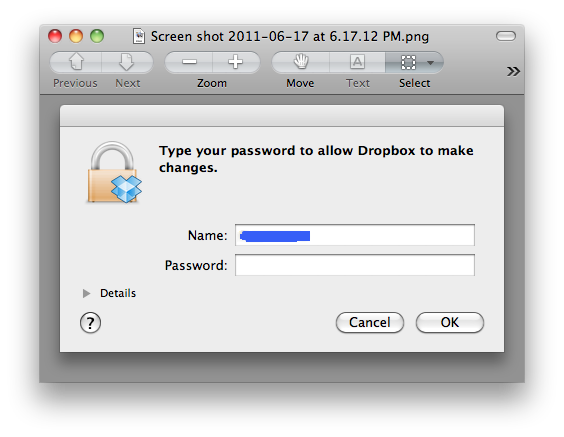Image resolution: width=564 pixels, height=437 pixels.
Task: Click the Dropbox padlock icon
Action: (114, 172)
